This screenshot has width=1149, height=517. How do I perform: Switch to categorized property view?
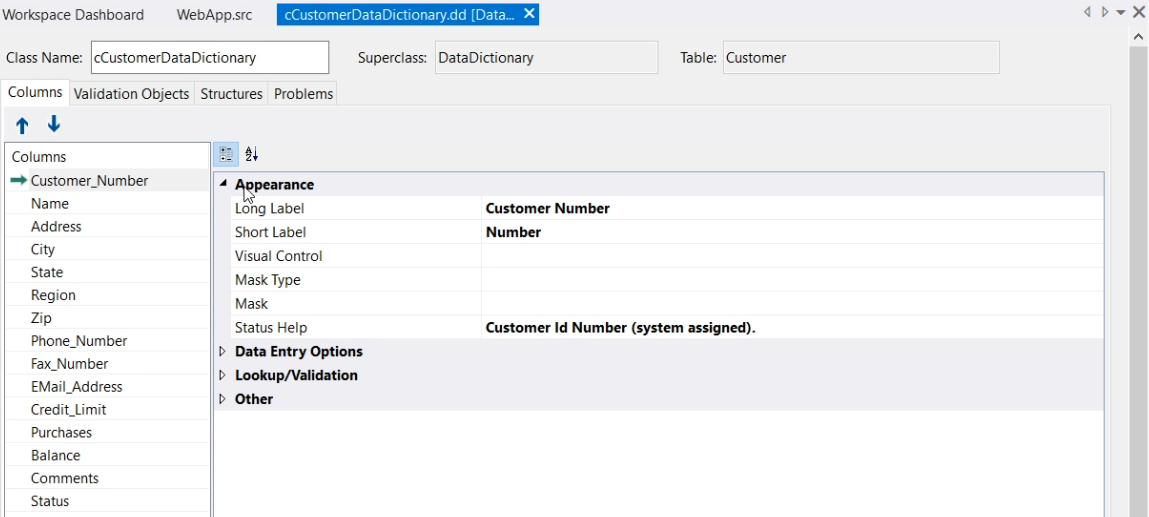tap(226, 154)
